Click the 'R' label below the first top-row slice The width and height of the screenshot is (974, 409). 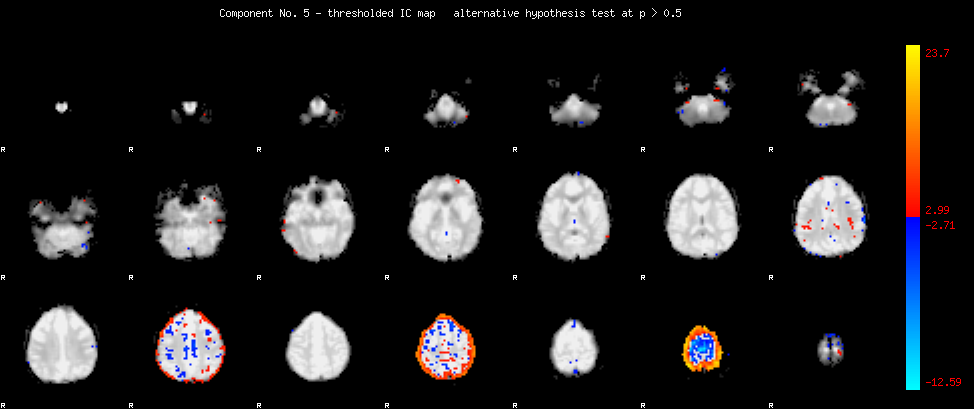4,149
